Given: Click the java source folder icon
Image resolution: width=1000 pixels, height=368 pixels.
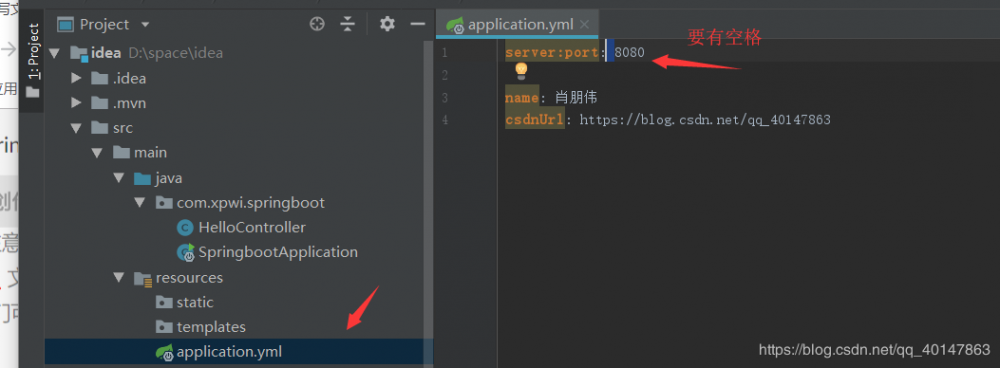Looking at the screenshot, I should [142, 178].
